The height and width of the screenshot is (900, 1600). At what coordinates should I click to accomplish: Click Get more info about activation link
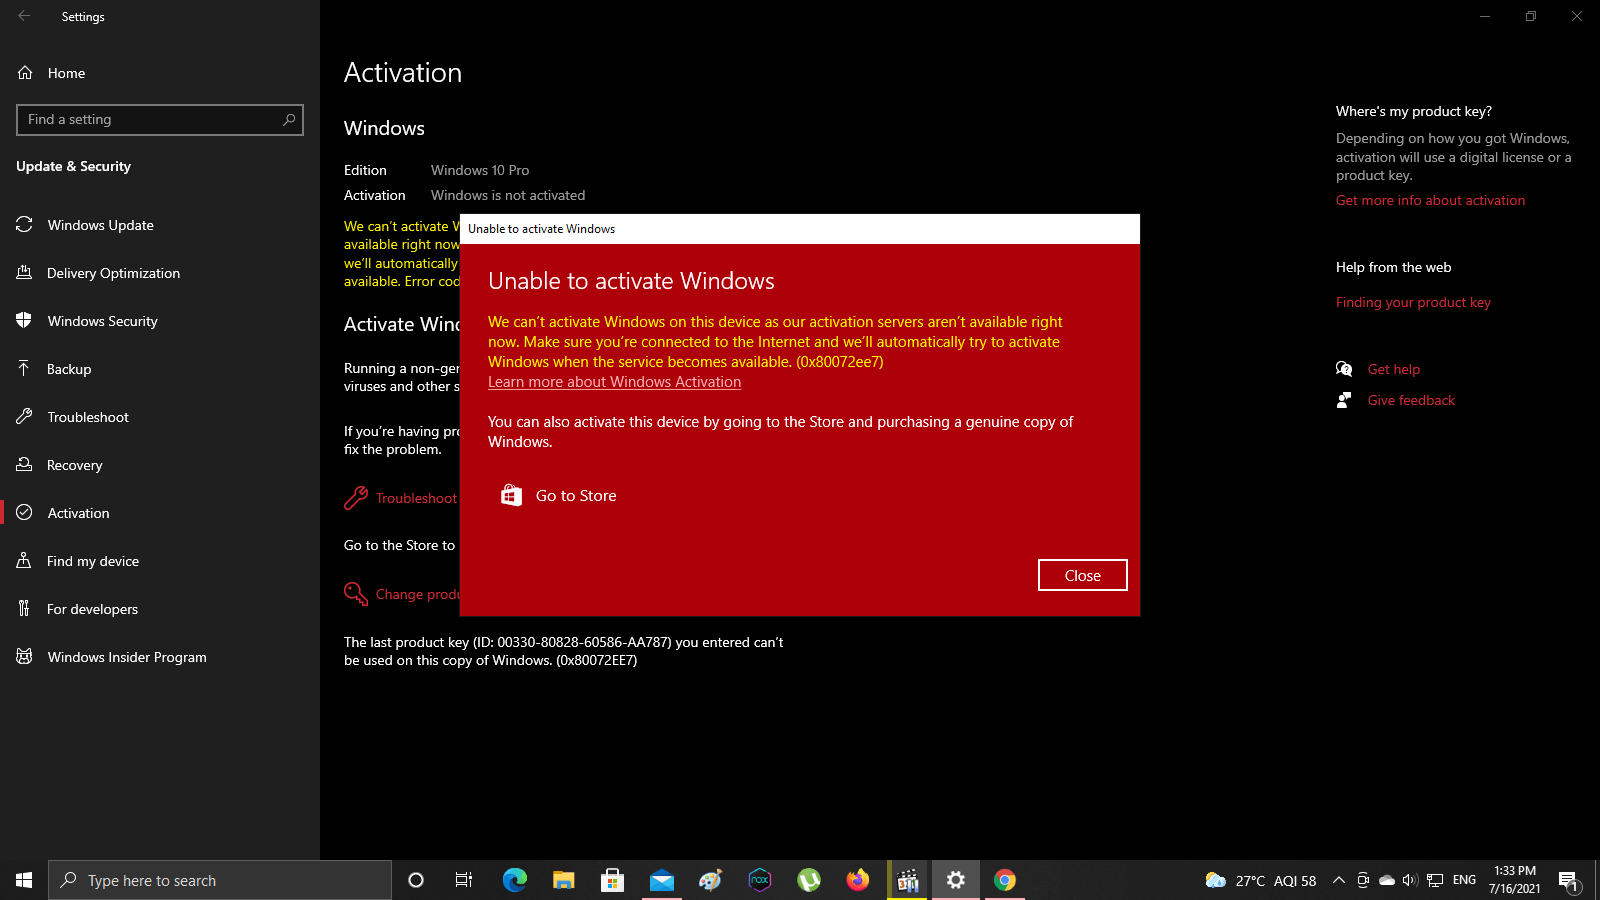pos(1430,200)
